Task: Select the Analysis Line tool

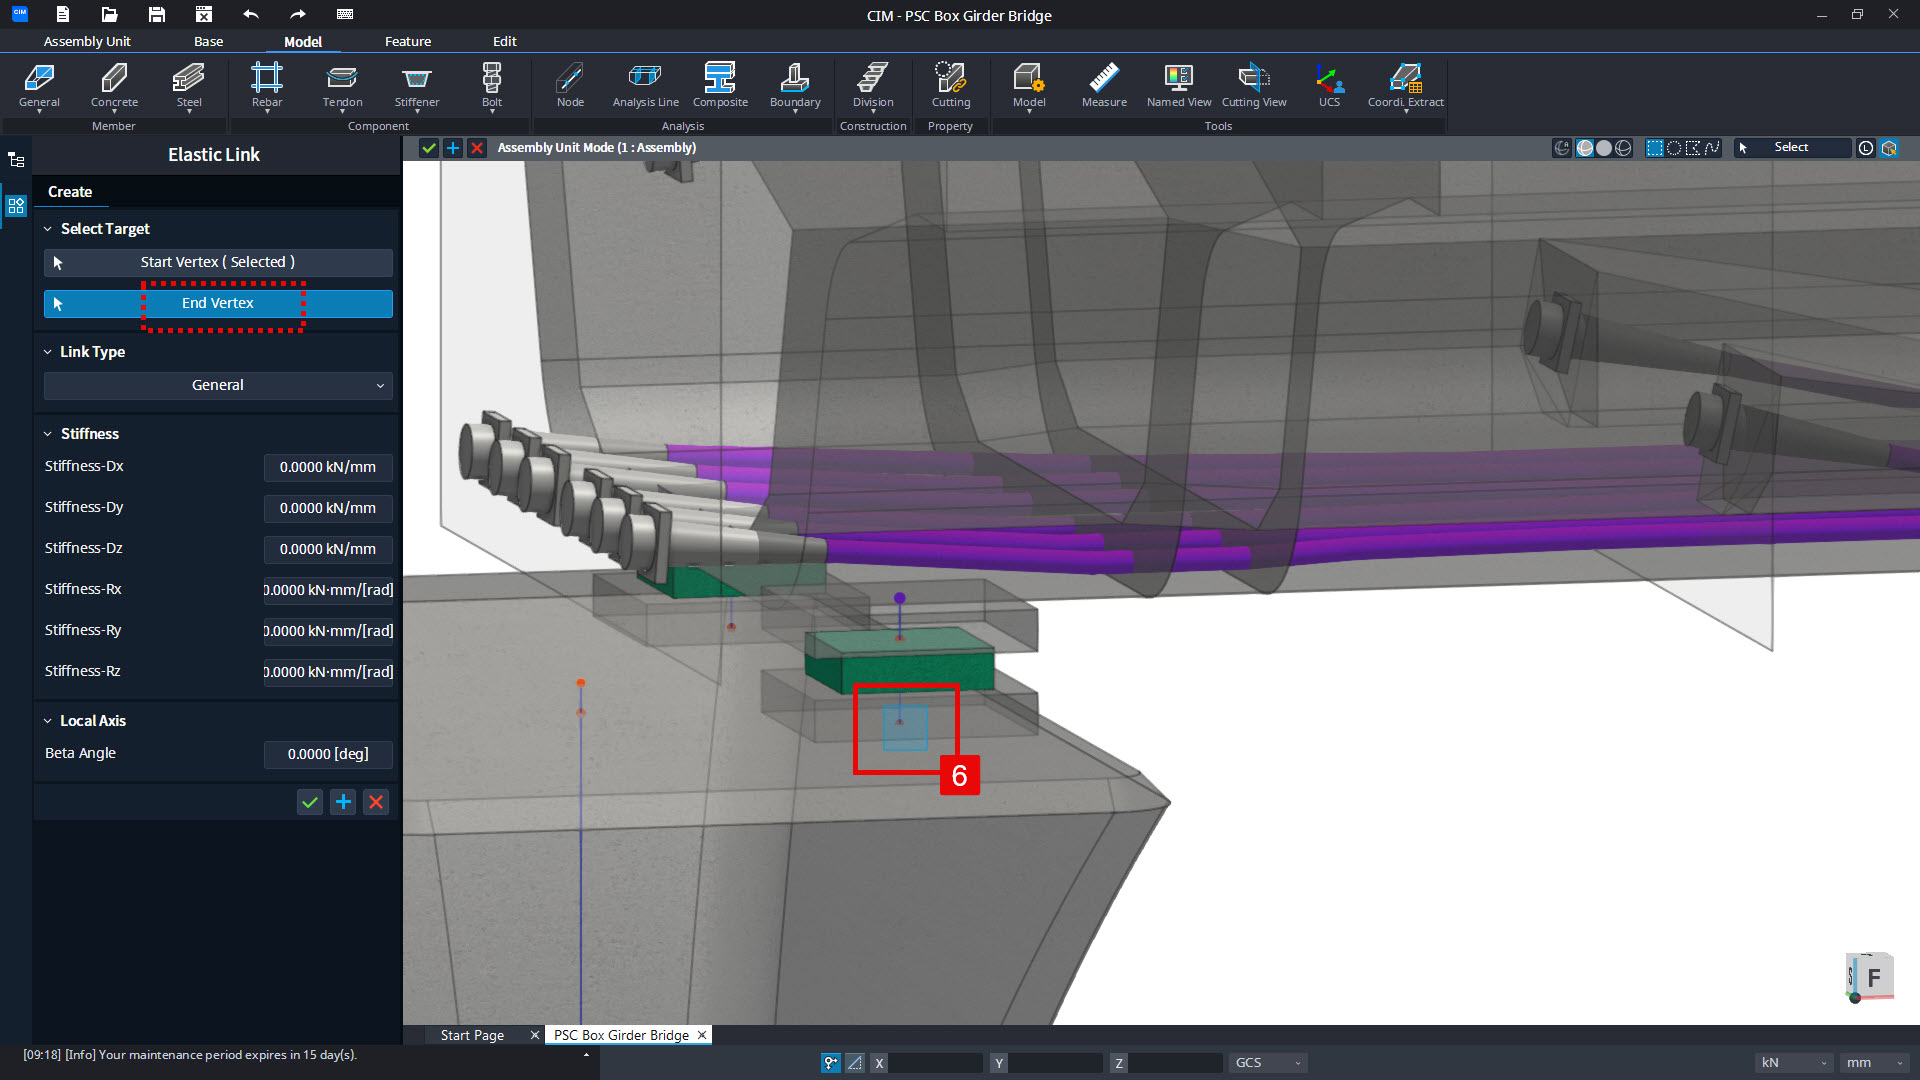Action: point(644,85)
